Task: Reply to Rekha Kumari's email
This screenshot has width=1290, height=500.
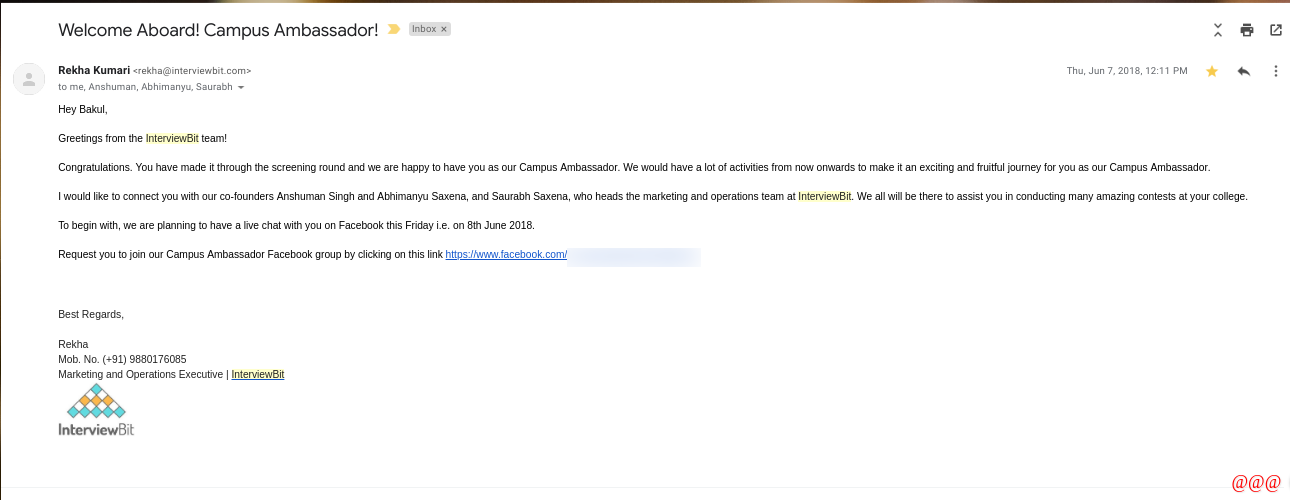Action: click(x=1244, y=71)
